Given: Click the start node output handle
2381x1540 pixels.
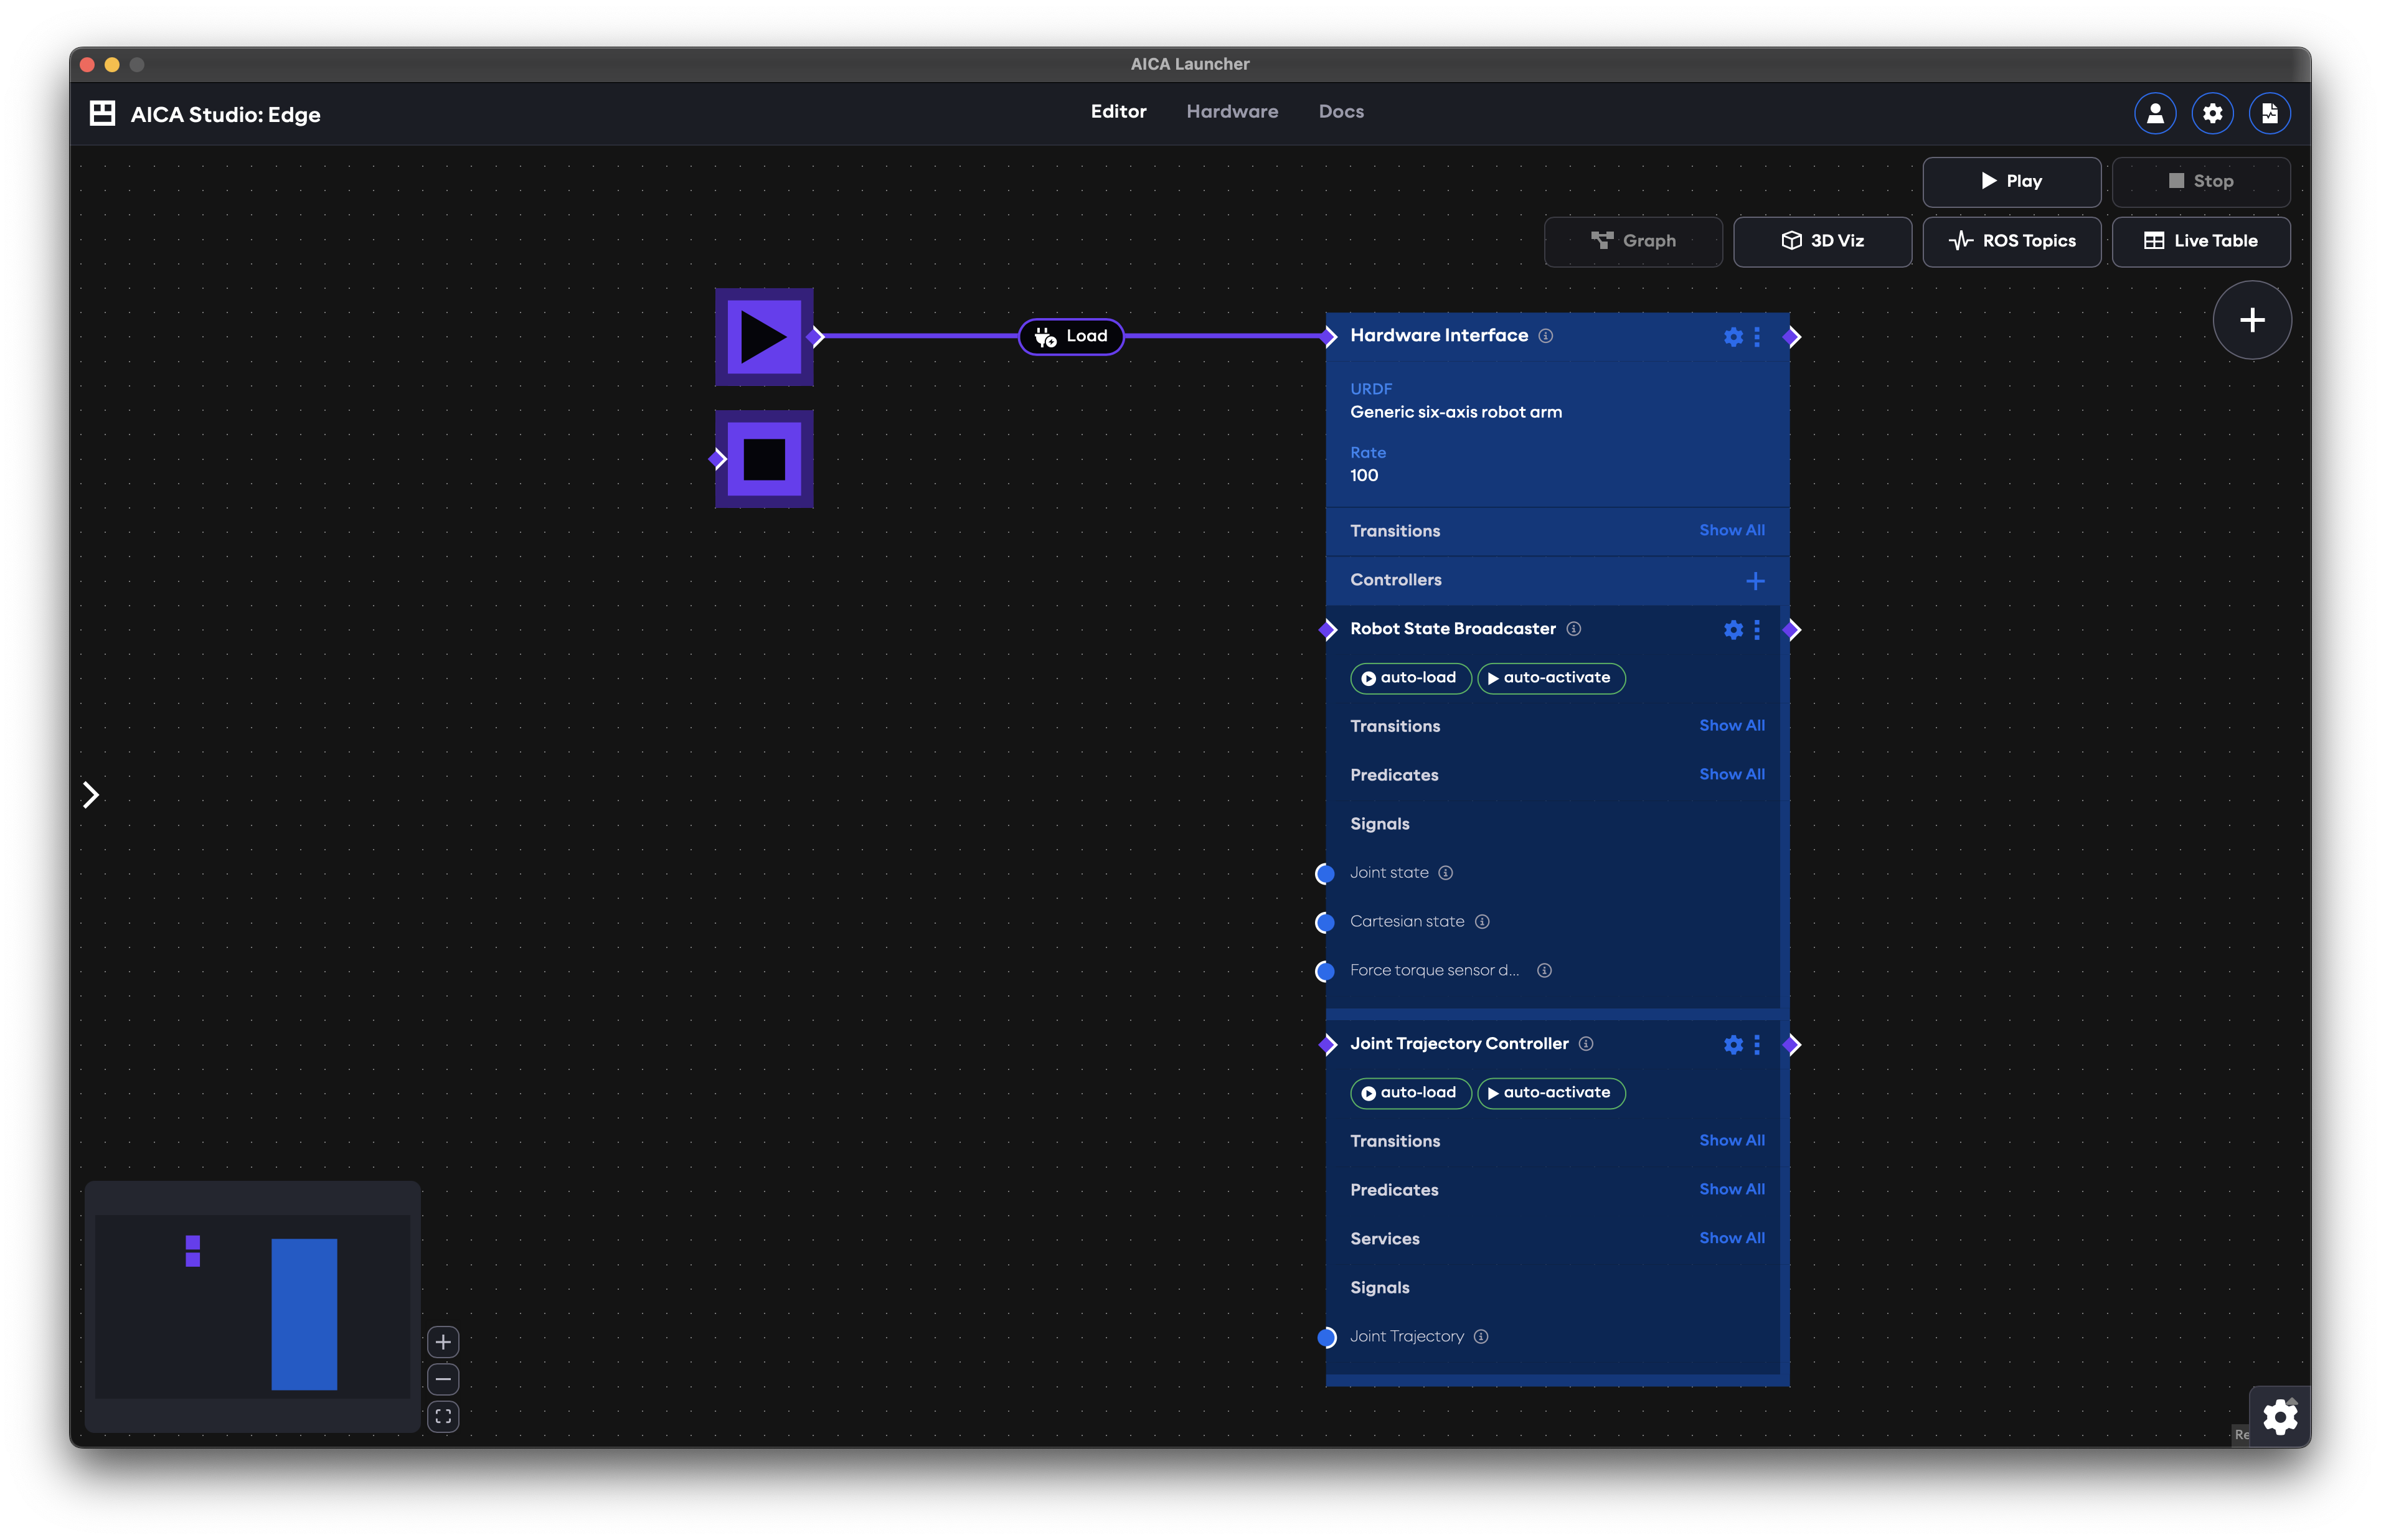Looking at the screenshot, I should [x=817, y=337].
